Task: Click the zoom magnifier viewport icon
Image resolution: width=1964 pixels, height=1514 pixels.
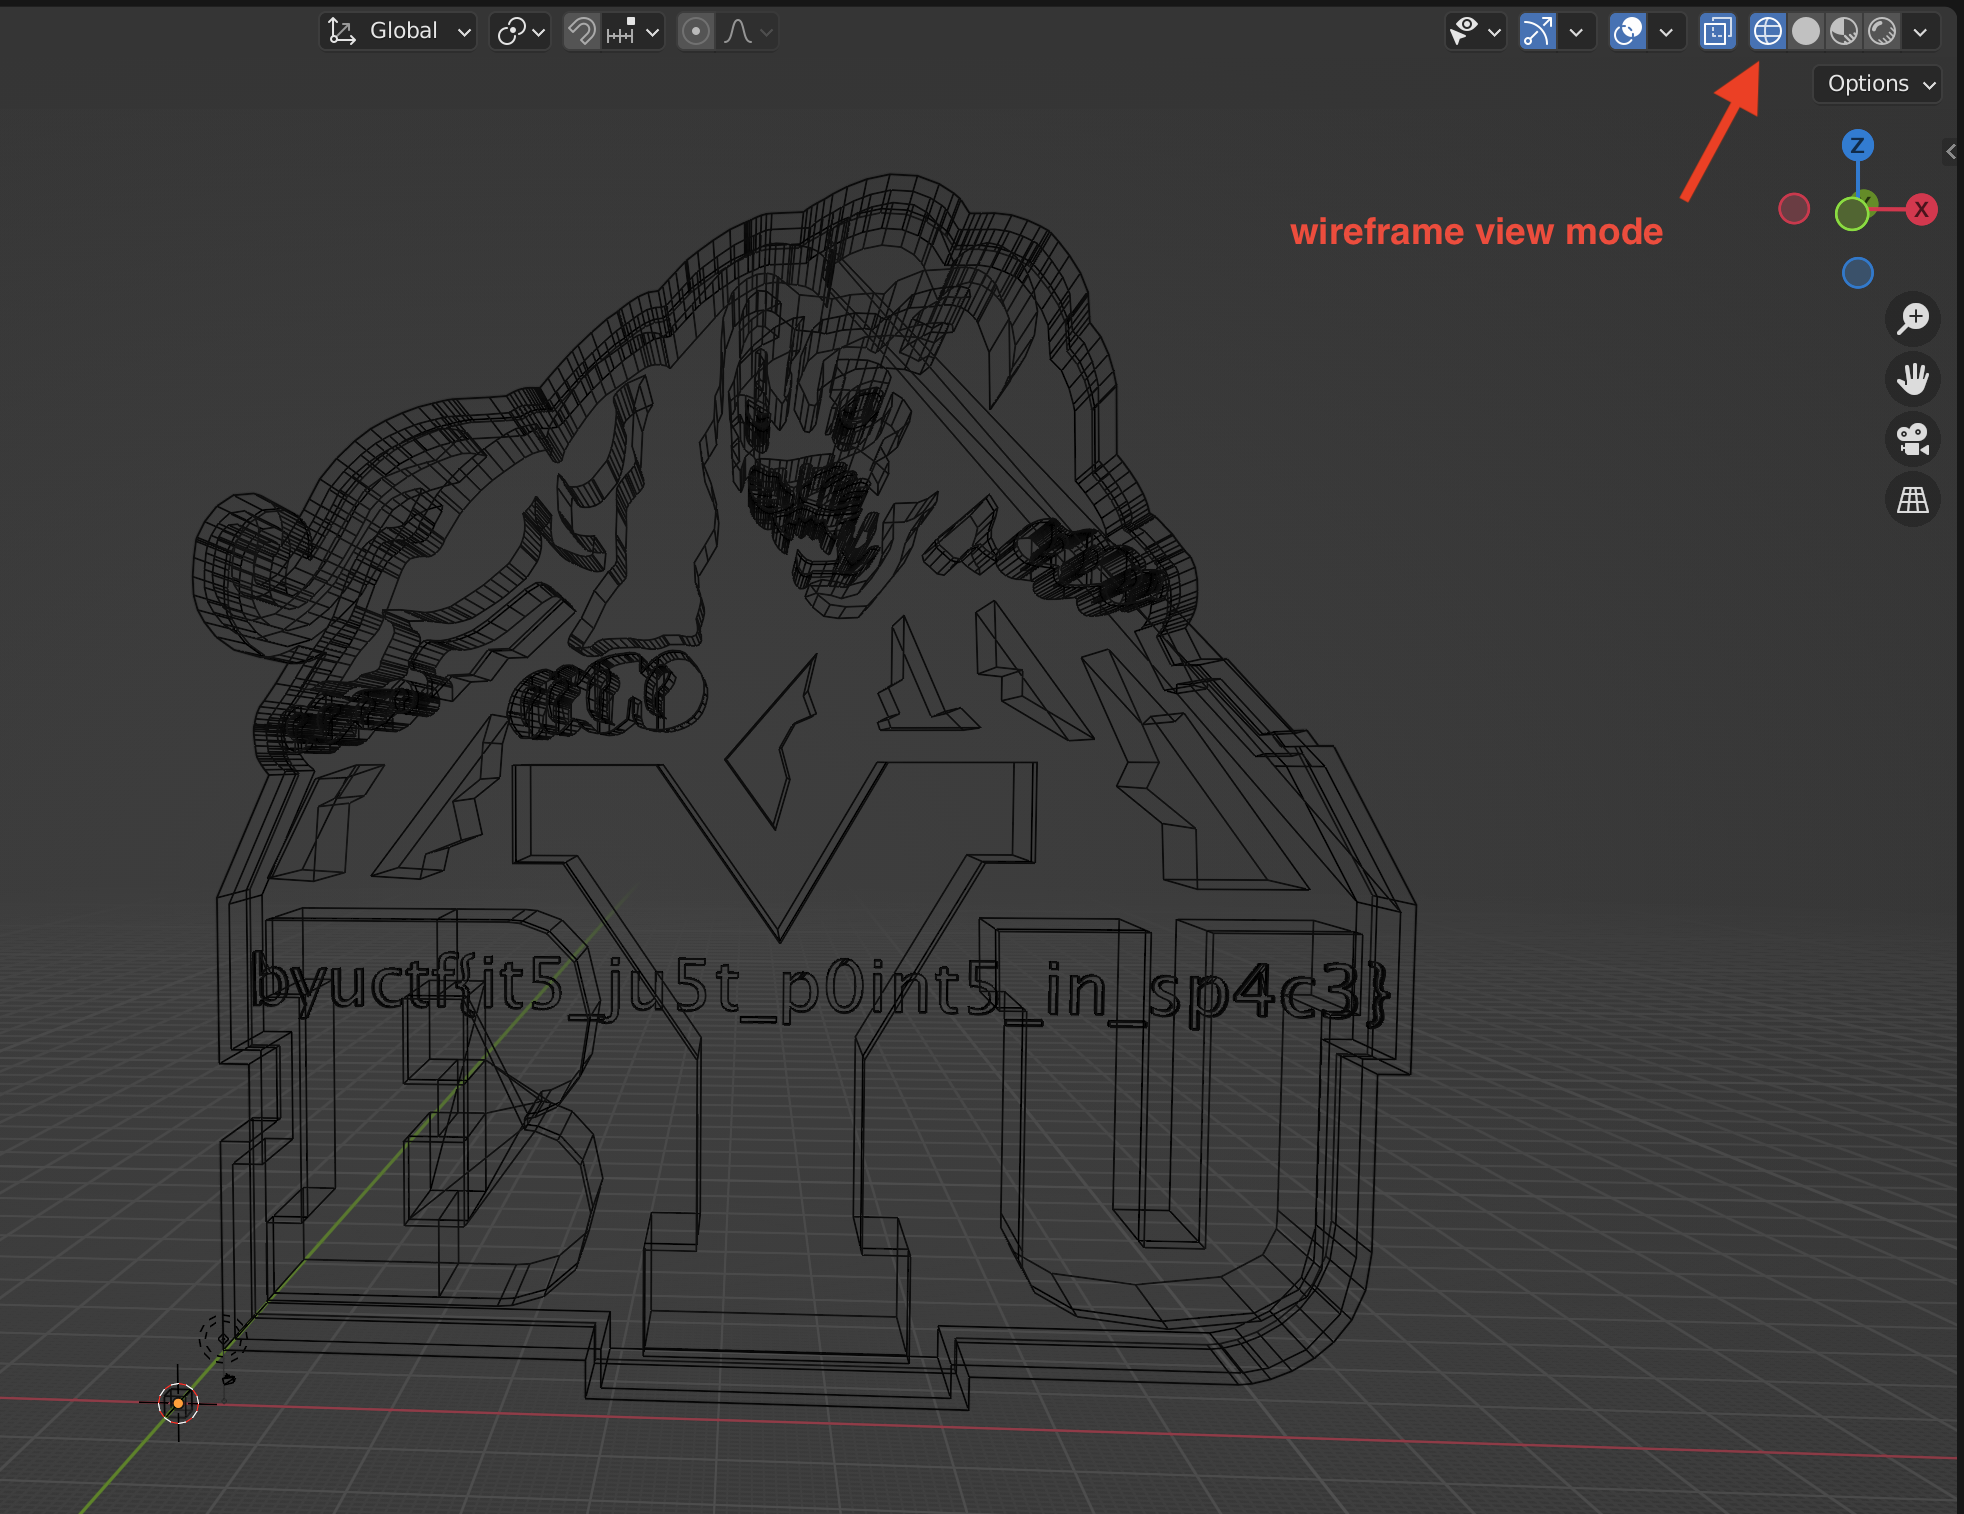Action: pyautogui.click(x=1912, y=319)
